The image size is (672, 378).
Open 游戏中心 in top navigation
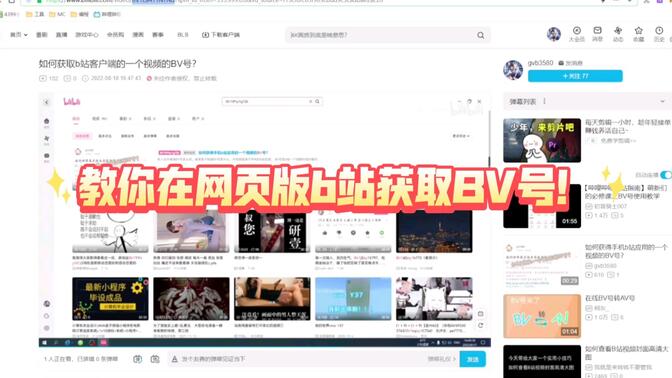pyautogui.click(x=87, y=35)
